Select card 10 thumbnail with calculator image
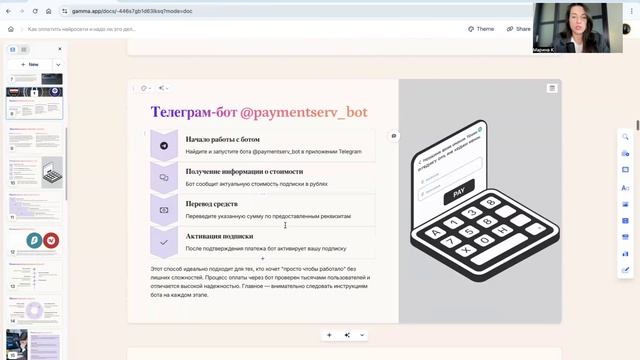The height and width of the screenshot is (360, 640). [x=35, y=172]
